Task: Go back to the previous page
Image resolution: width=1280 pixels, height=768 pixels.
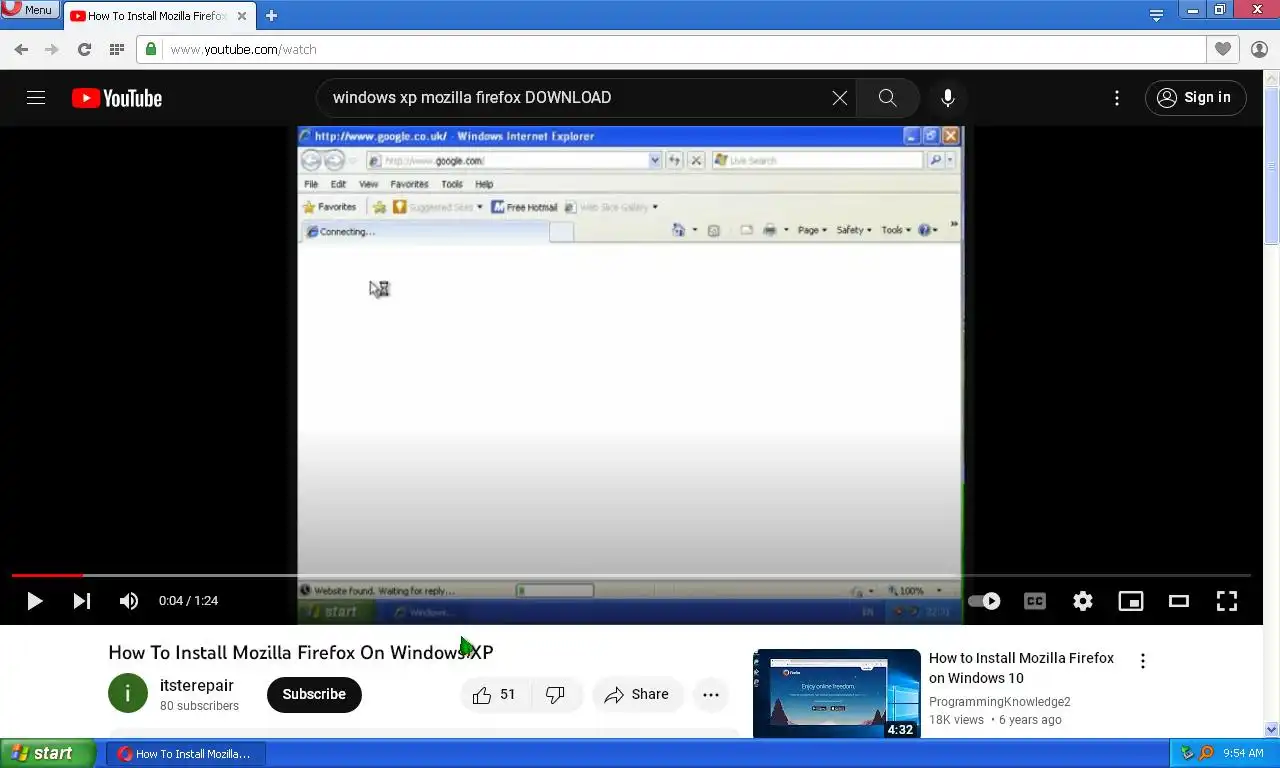Action: click(21, 49)
